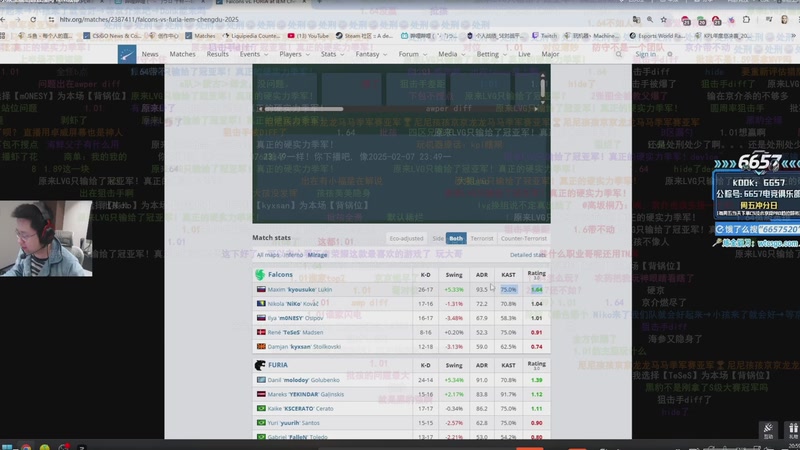Click the interaction icon beside the gift icon
This screenshot has width=800, height=450.
[x=768, y=431]
